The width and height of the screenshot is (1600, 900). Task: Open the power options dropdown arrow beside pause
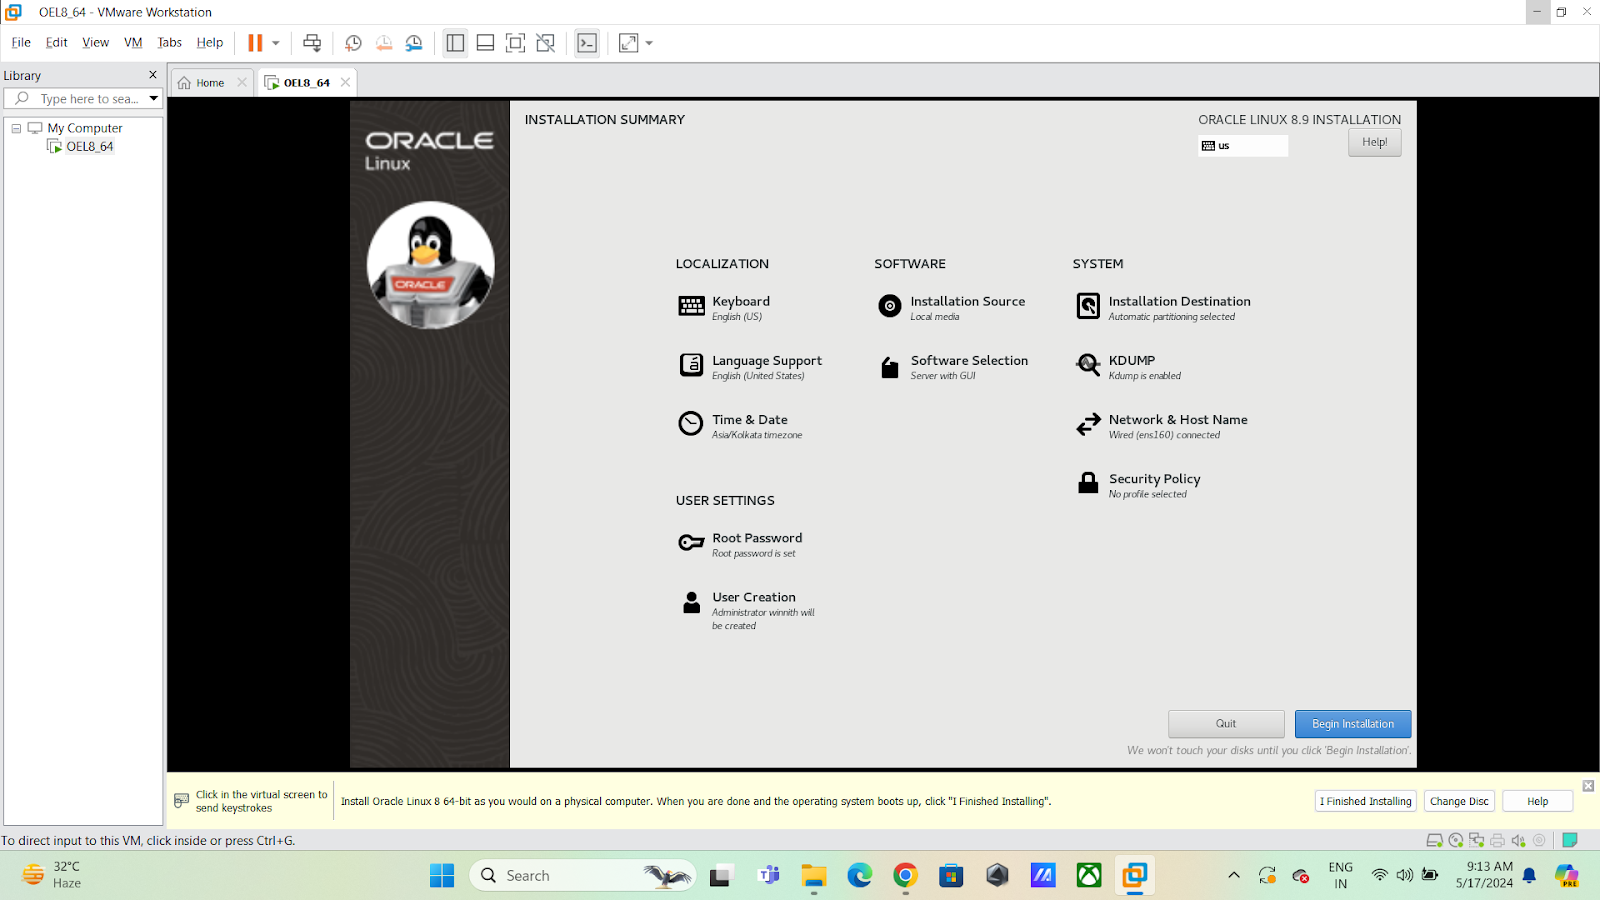276,43
